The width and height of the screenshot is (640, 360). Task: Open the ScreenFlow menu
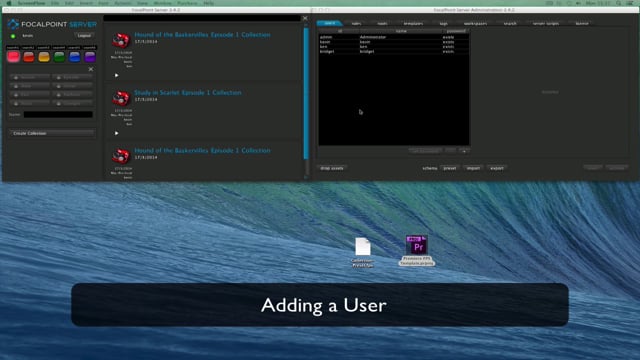[31, 3]
